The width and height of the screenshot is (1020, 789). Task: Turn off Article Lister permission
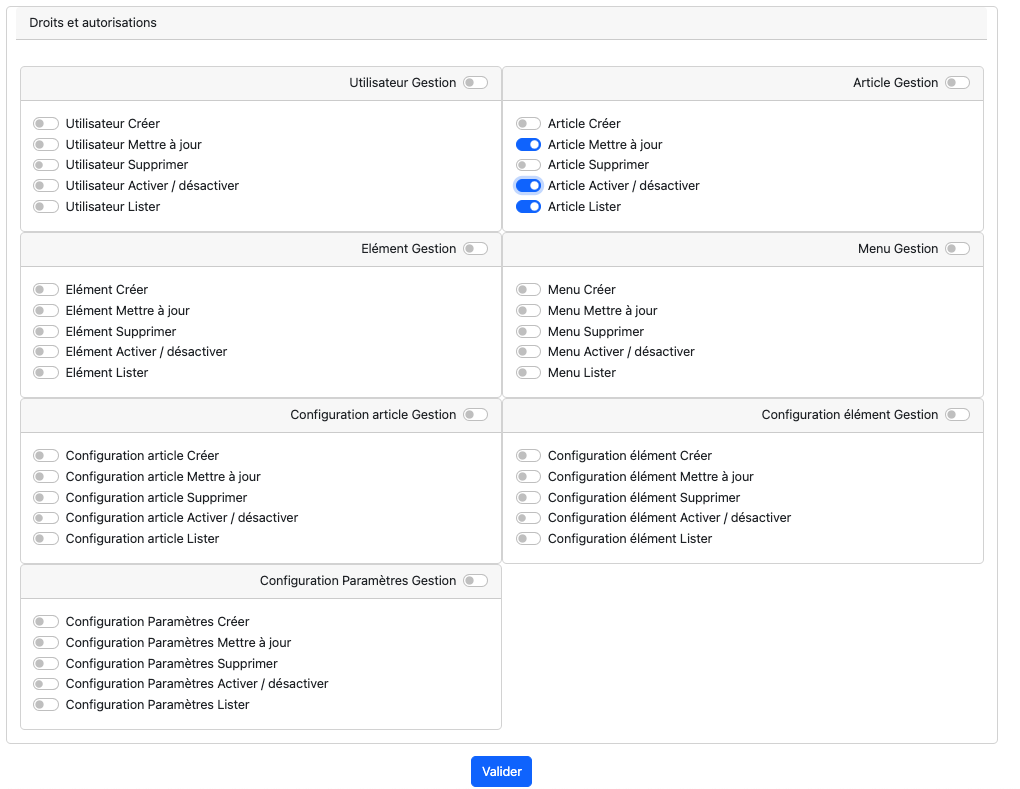528,207
